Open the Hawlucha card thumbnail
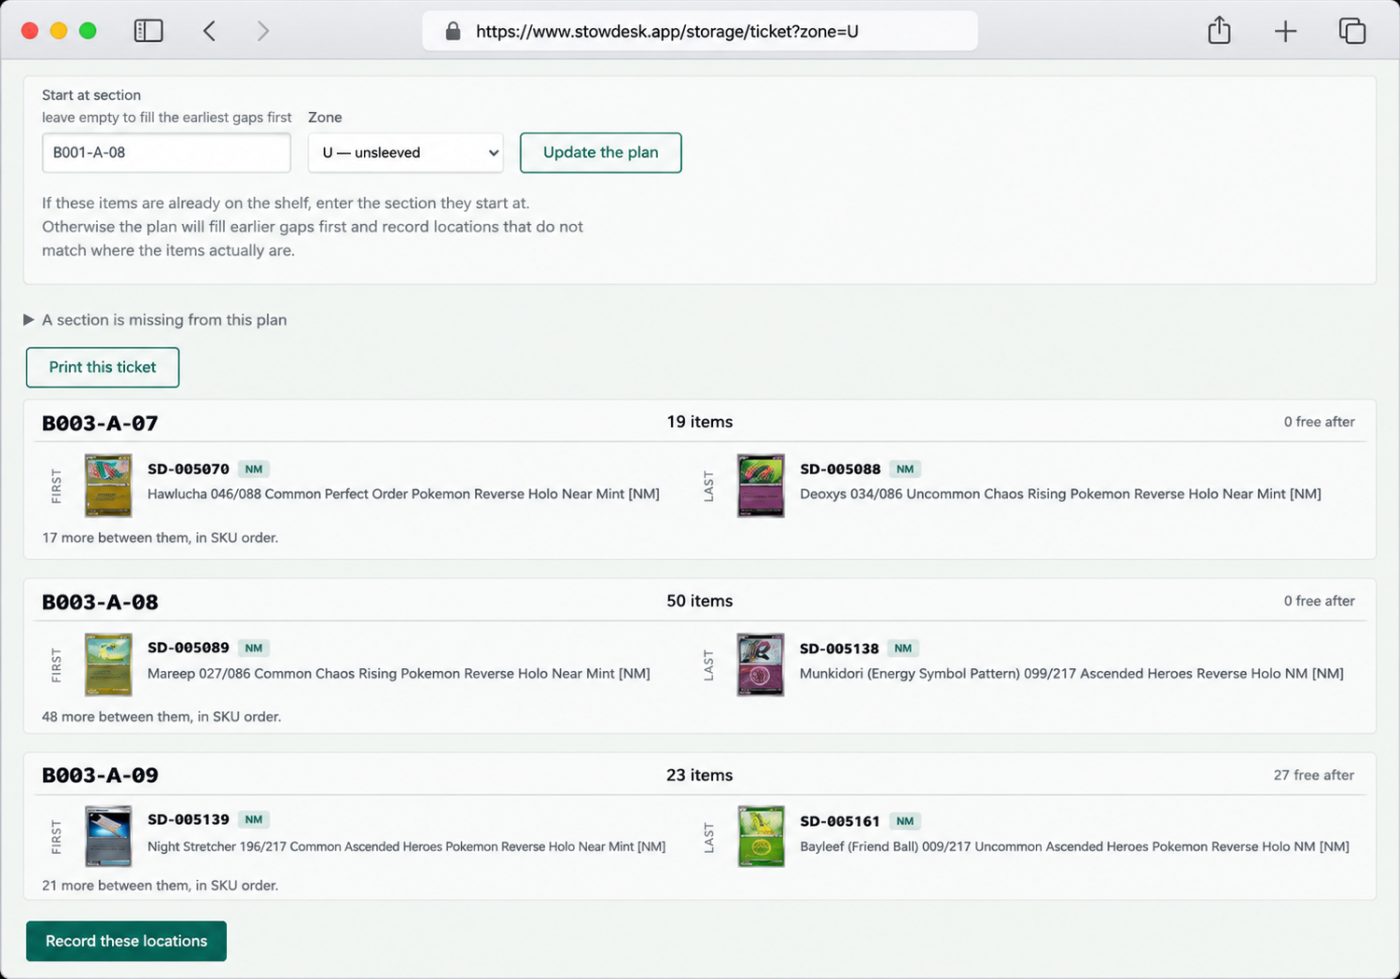The width and height of the screenshot is (1400, 979). 108,485
